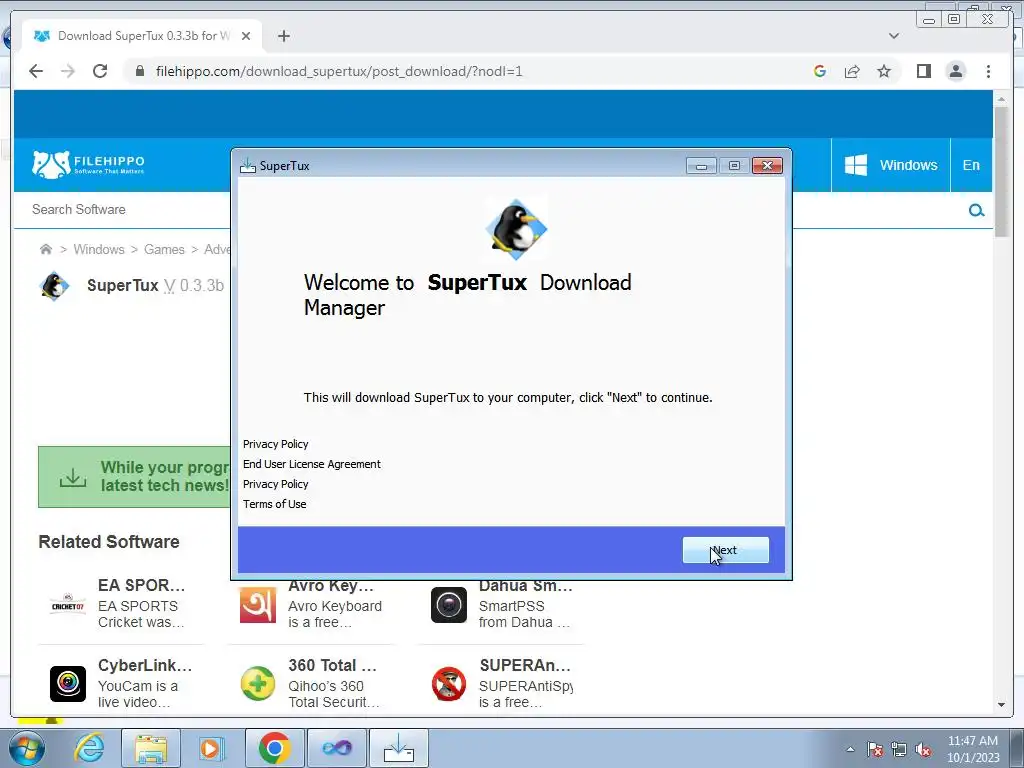Switch to Chrome in the taskbar

274,748
